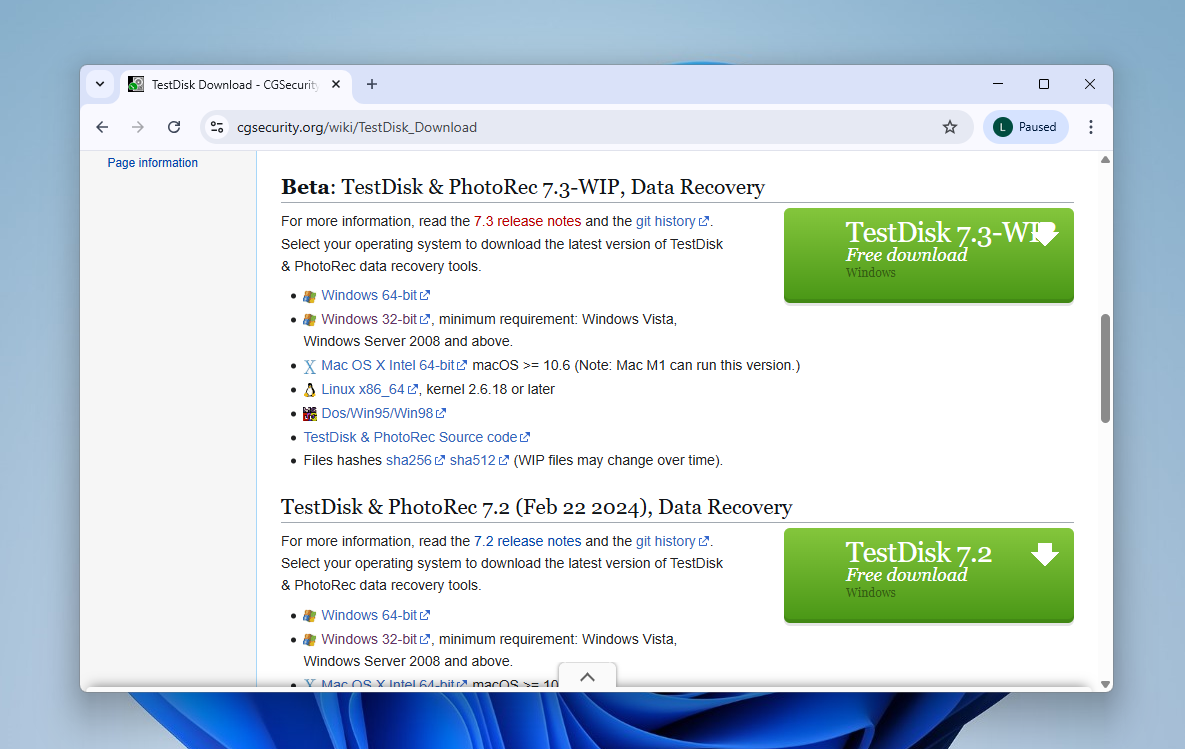Click the CGSecurity favicon on the tab
This screenshot has width=1185, height=749.
(x=136, y=84)
